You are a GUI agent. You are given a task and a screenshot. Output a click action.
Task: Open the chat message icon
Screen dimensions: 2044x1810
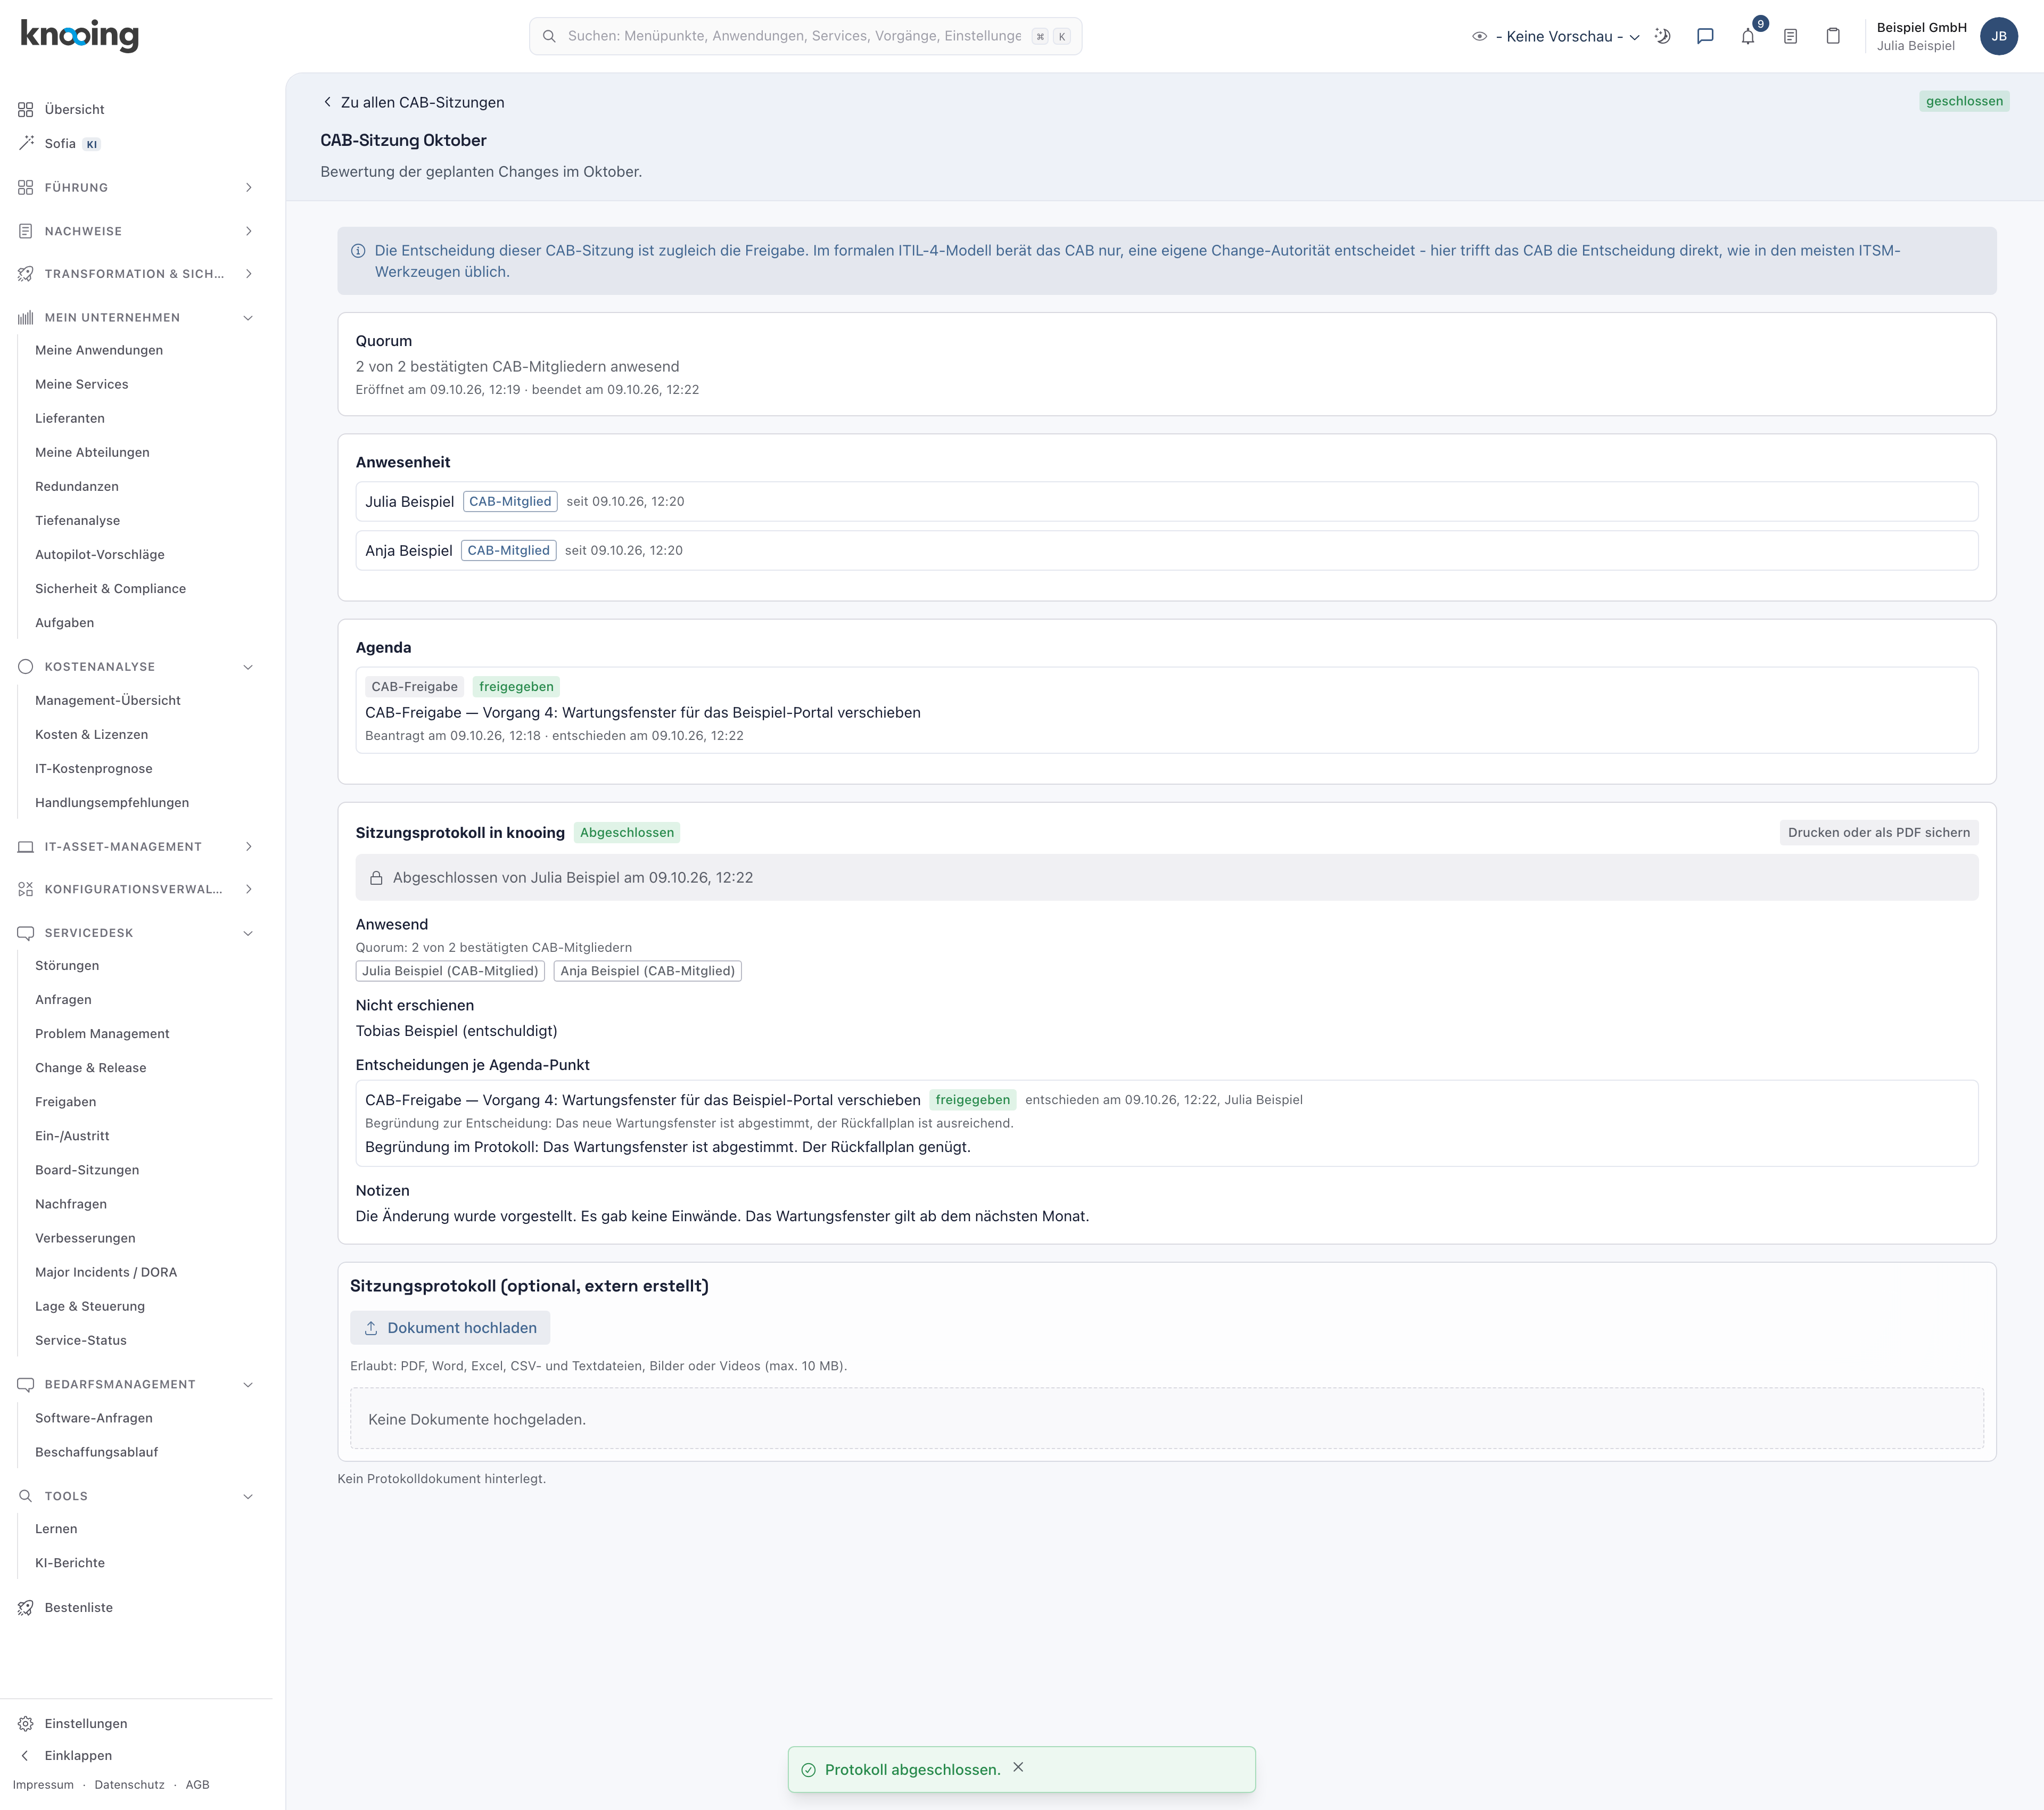pyautogui.click(x=1705, y=36)
